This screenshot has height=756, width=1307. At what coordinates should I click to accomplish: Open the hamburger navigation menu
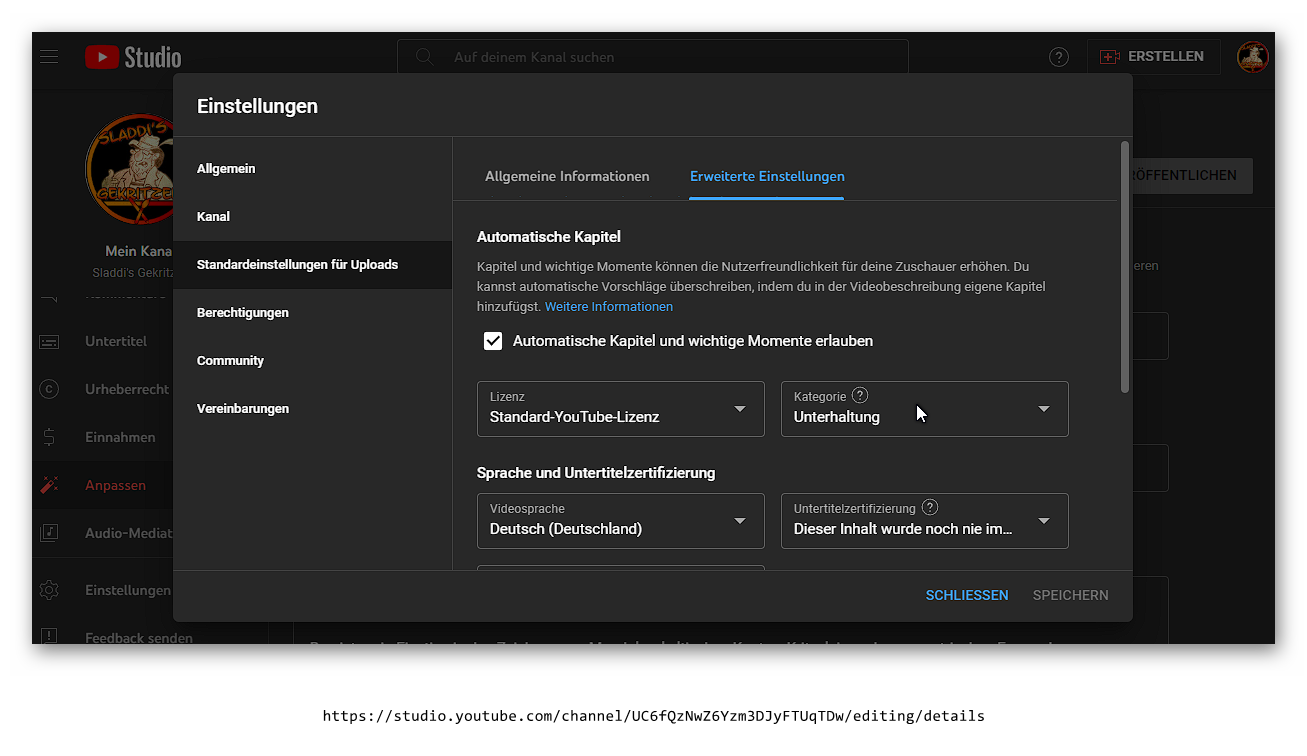tap(49, 57)
